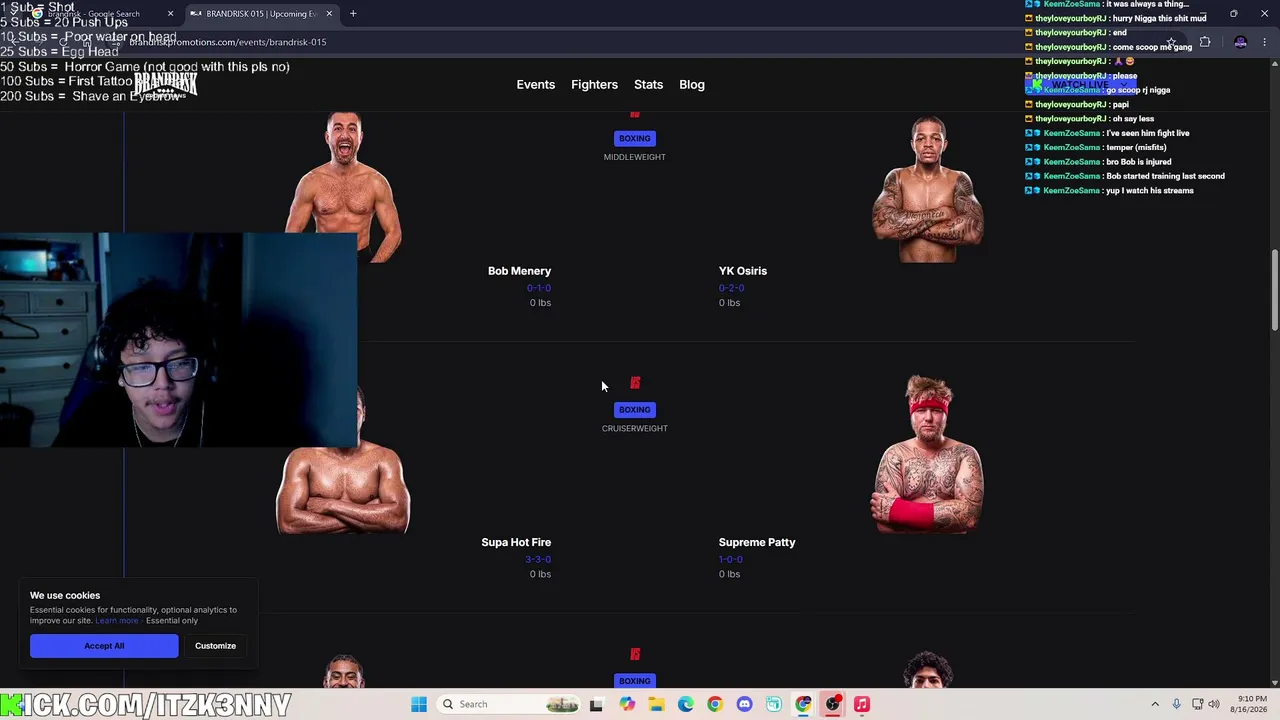This screenshot has width=1280, height=720.
Task: Open OBS Studio from the taskbar
Action: [x=832, y=704]
